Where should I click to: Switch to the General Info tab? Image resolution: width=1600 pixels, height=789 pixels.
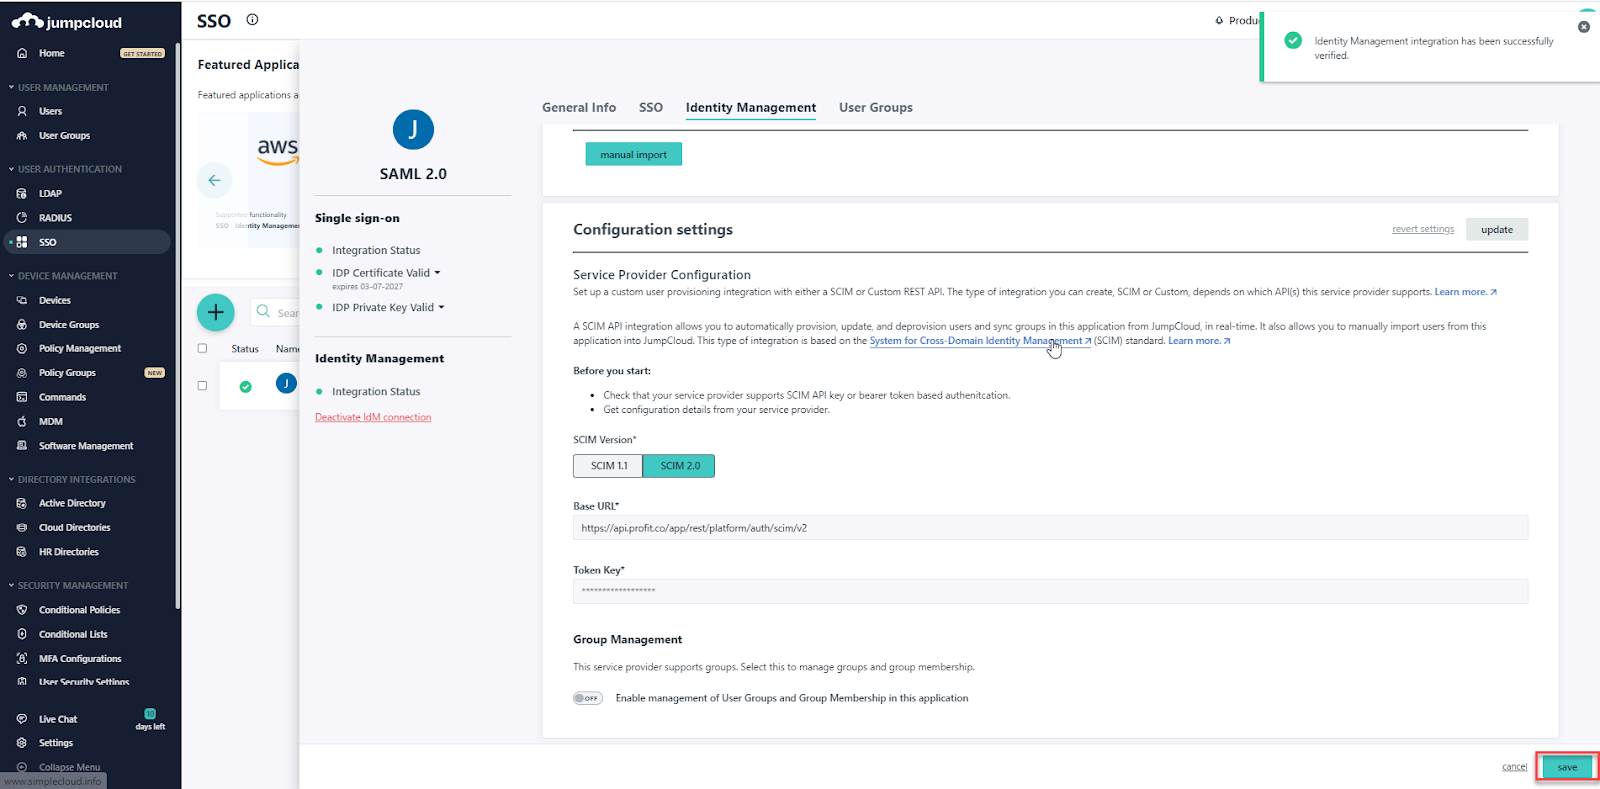click(579, 108)
